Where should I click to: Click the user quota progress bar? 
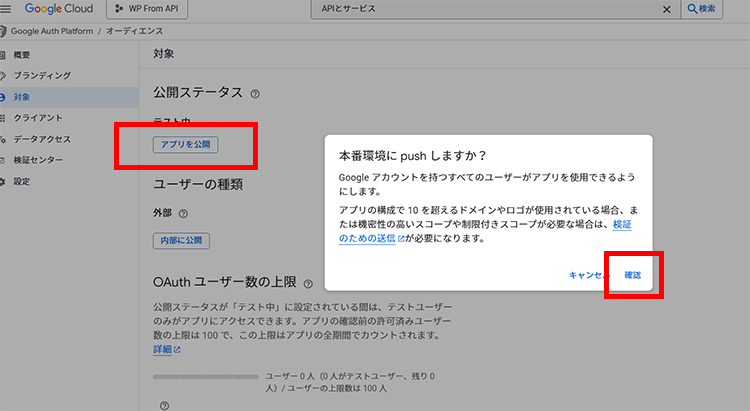(205, 378)
